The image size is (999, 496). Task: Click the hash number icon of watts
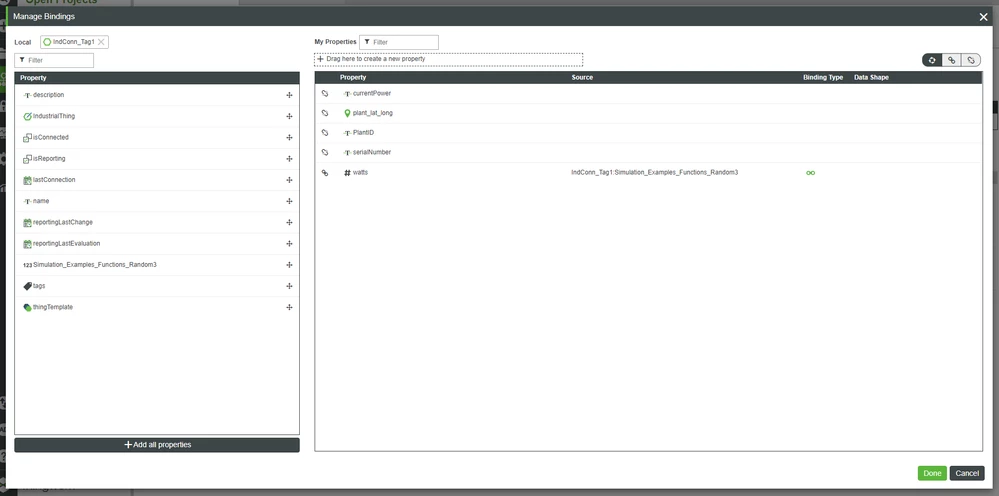(x=347, y=173)
